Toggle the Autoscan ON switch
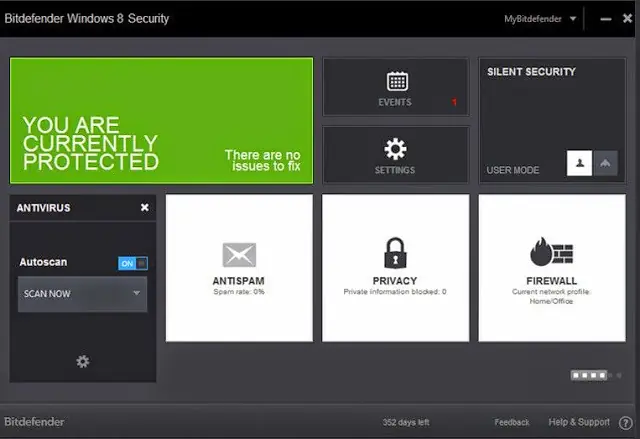Viewport: 640px width, 439px height. 133,263
